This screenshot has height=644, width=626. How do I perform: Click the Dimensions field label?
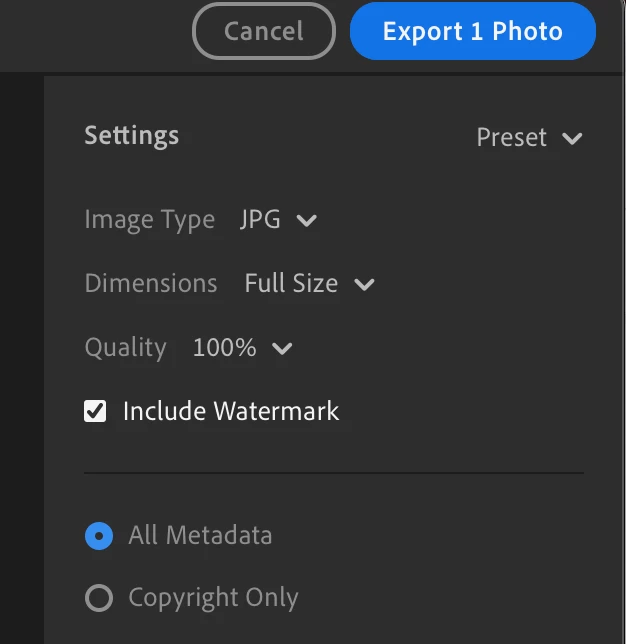tap(151, 284)
